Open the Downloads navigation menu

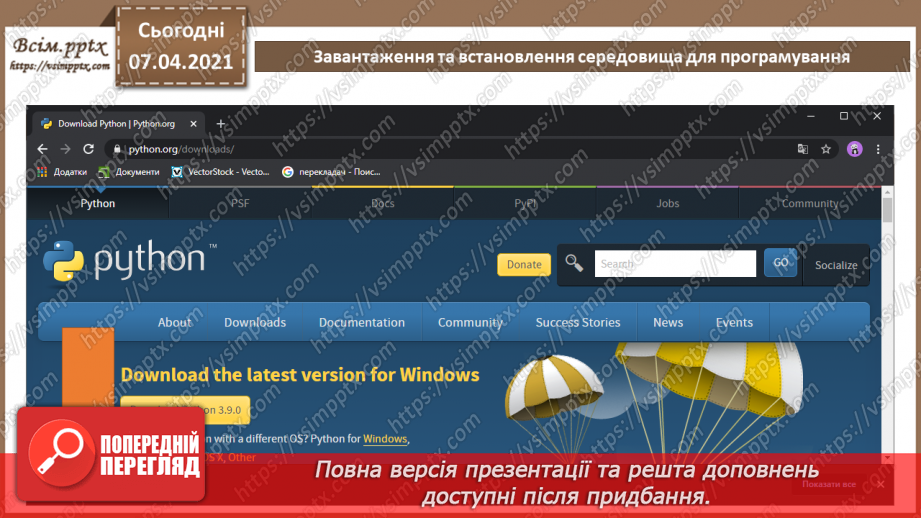(x=255, y=322)
